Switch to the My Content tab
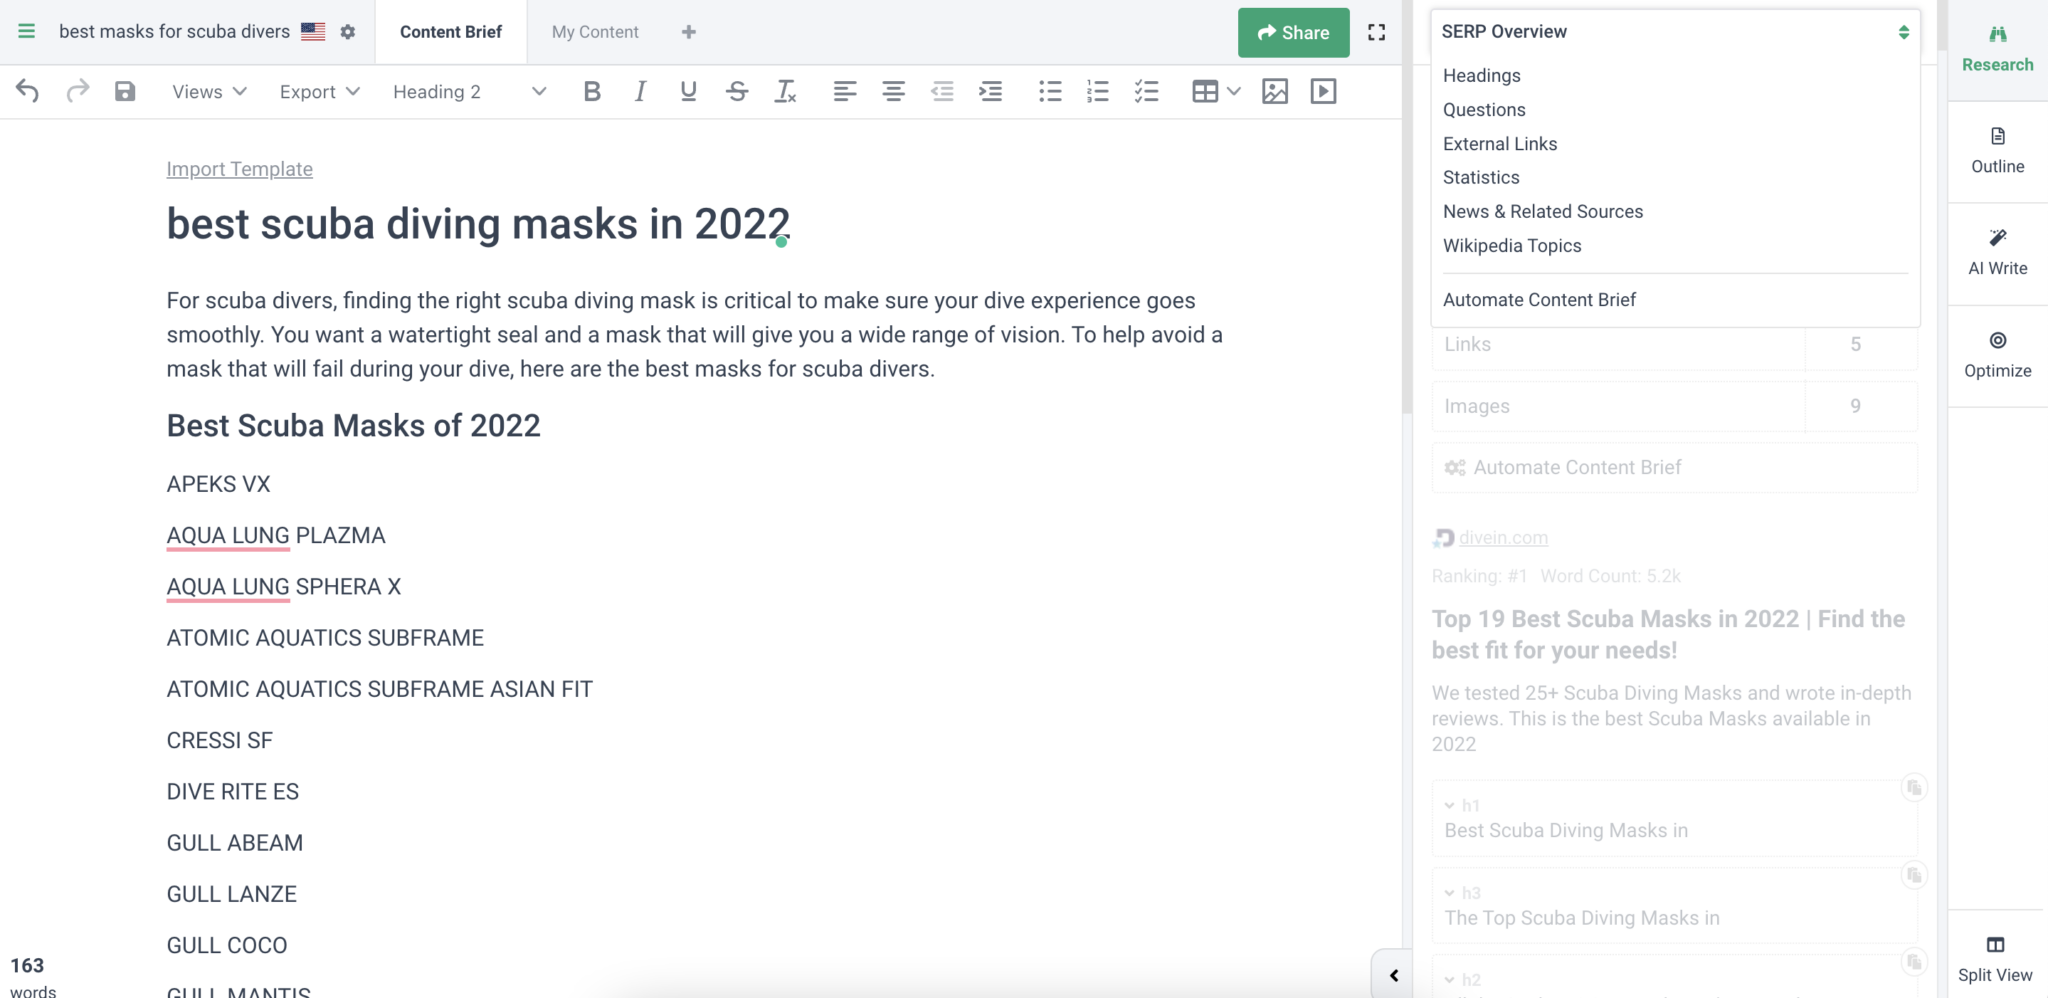The height and width of the screenshot is (998, 2048). click(x=595, y=32)
